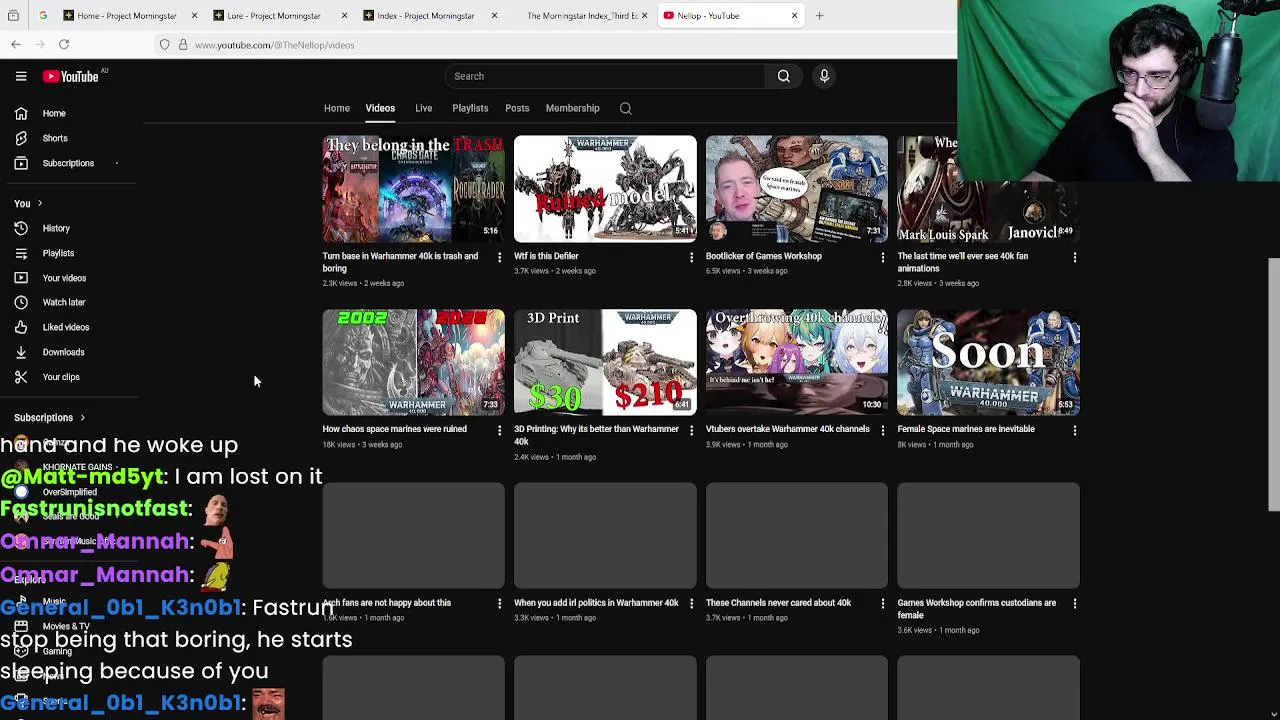Viewport: 1280px width, 720px height.
Task: Open Home in the sidebar
Action: pos(54,113)
